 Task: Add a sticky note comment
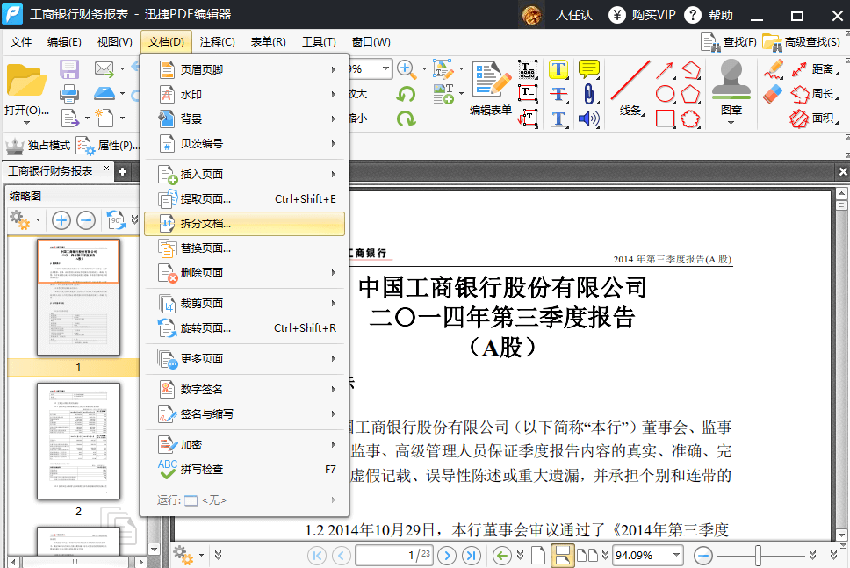pos(589,69)
